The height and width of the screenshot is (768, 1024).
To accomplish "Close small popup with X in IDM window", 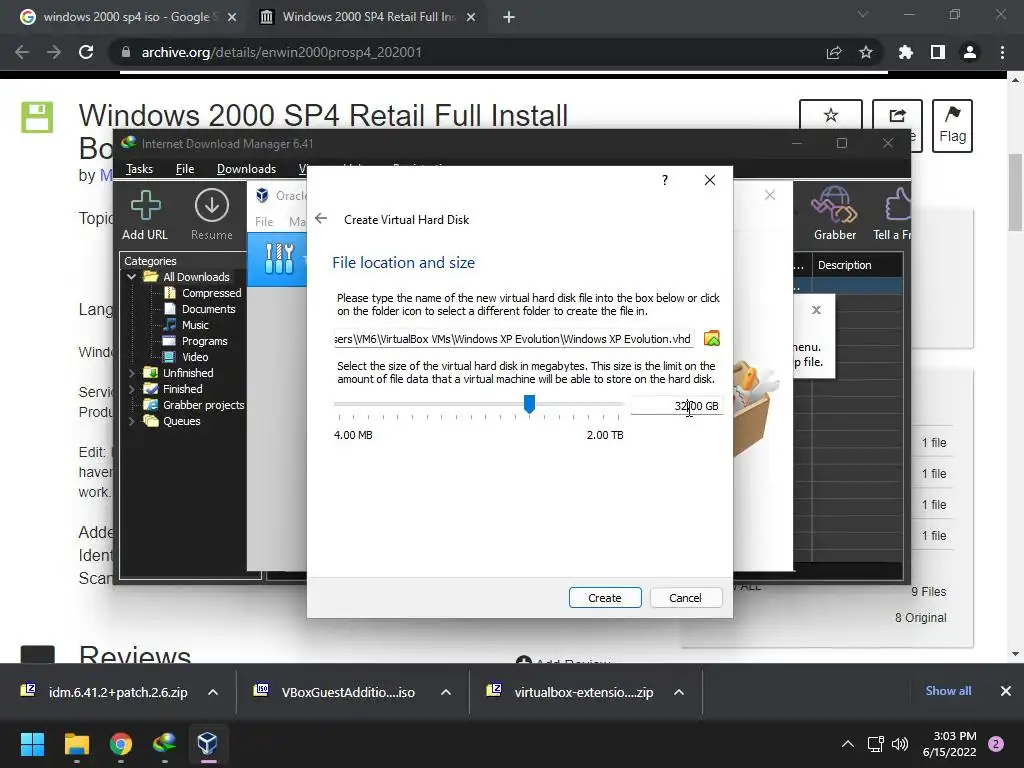I will point(816,310).
